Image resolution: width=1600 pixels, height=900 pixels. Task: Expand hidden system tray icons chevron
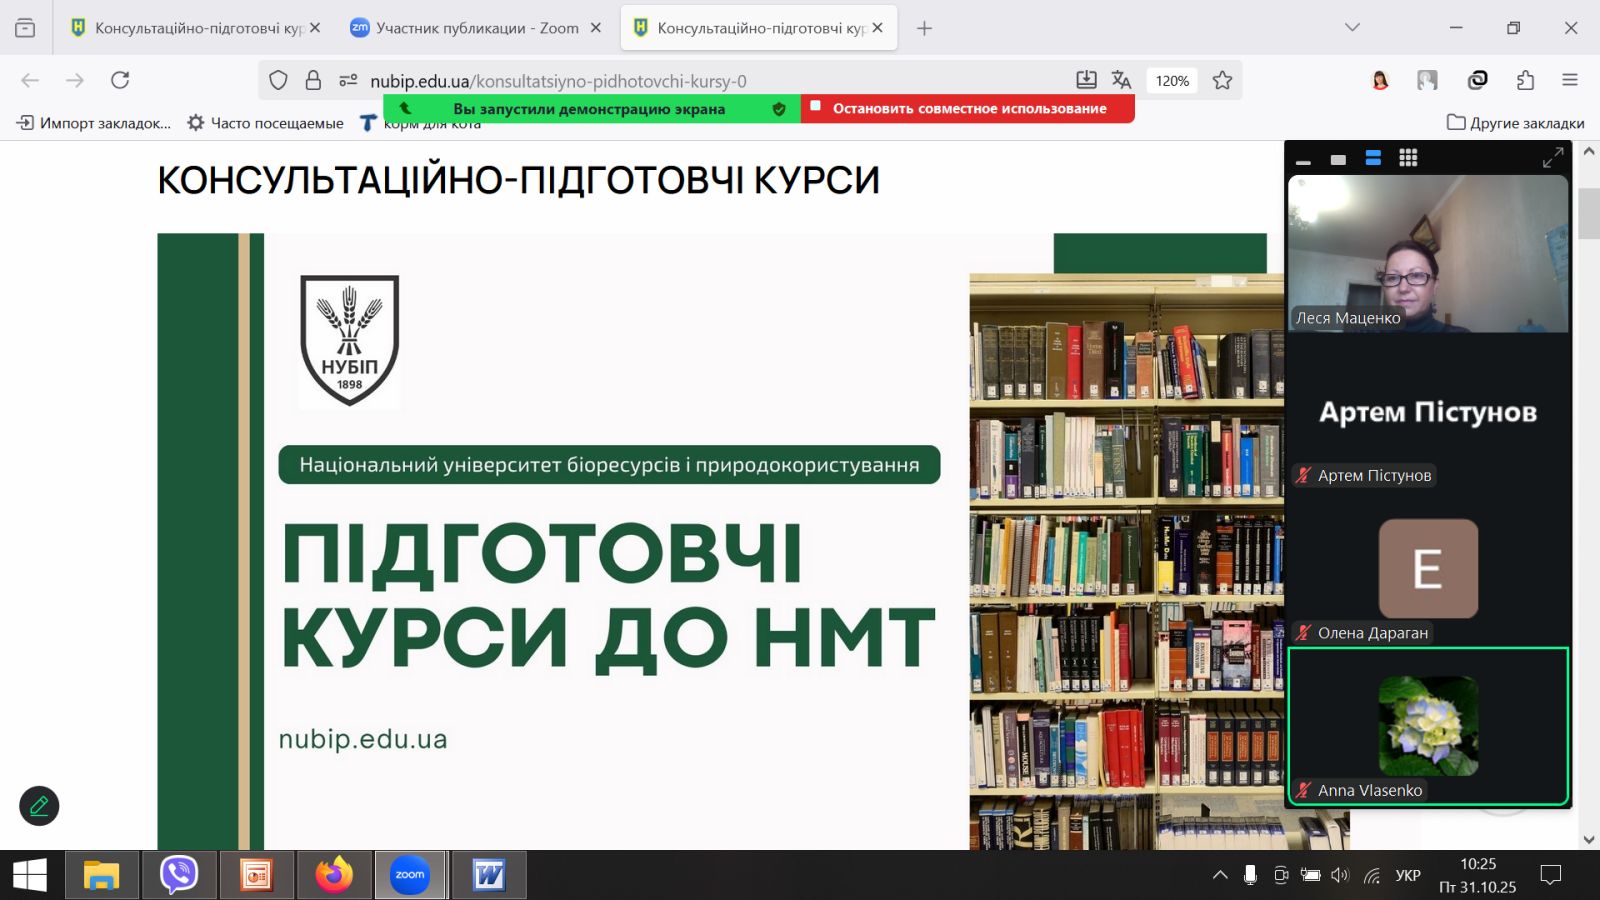click(1220, 875)
